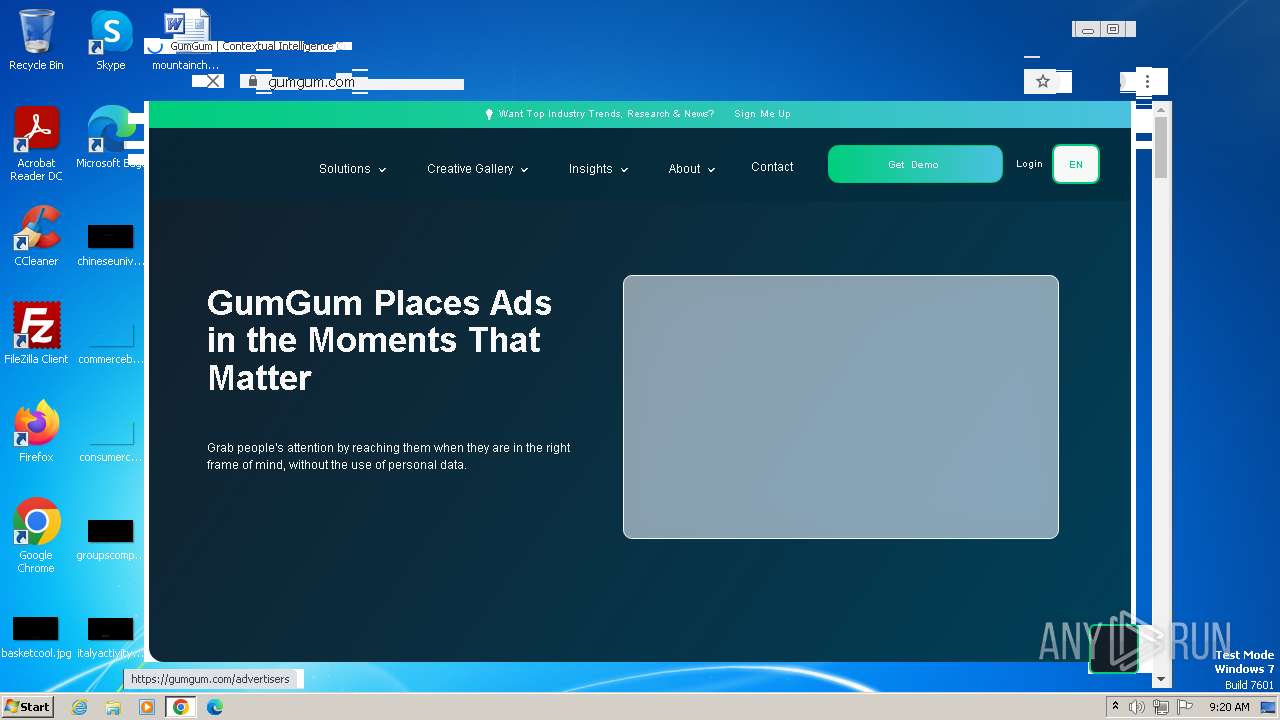Screen dimensions: 1280x720
Task: Open Edge from the taskbar
Action: (214, 707)
